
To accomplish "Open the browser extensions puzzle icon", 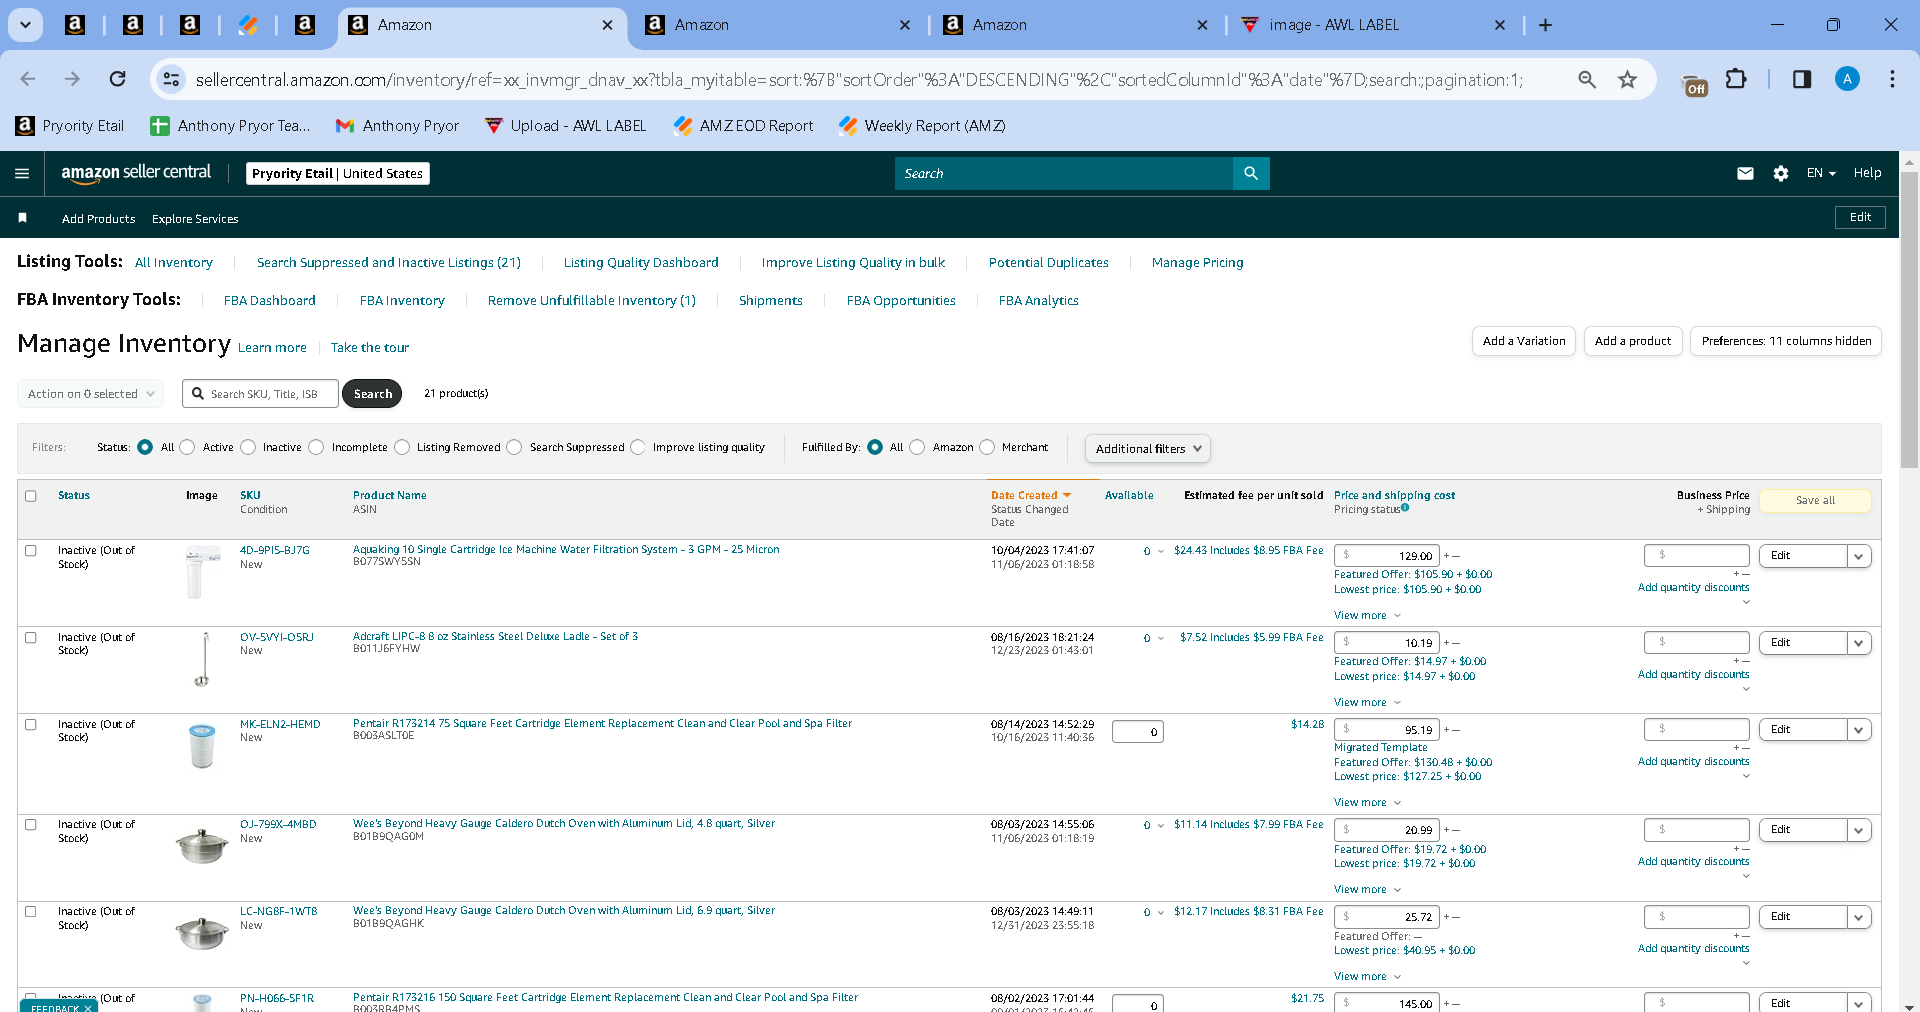I will point(1736,79).
